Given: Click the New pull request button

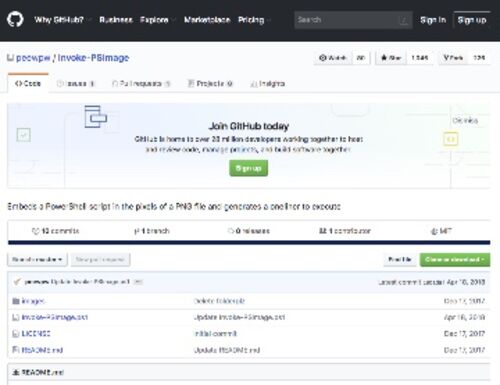Looking at the screenshot, I should [x=100, y=259].
